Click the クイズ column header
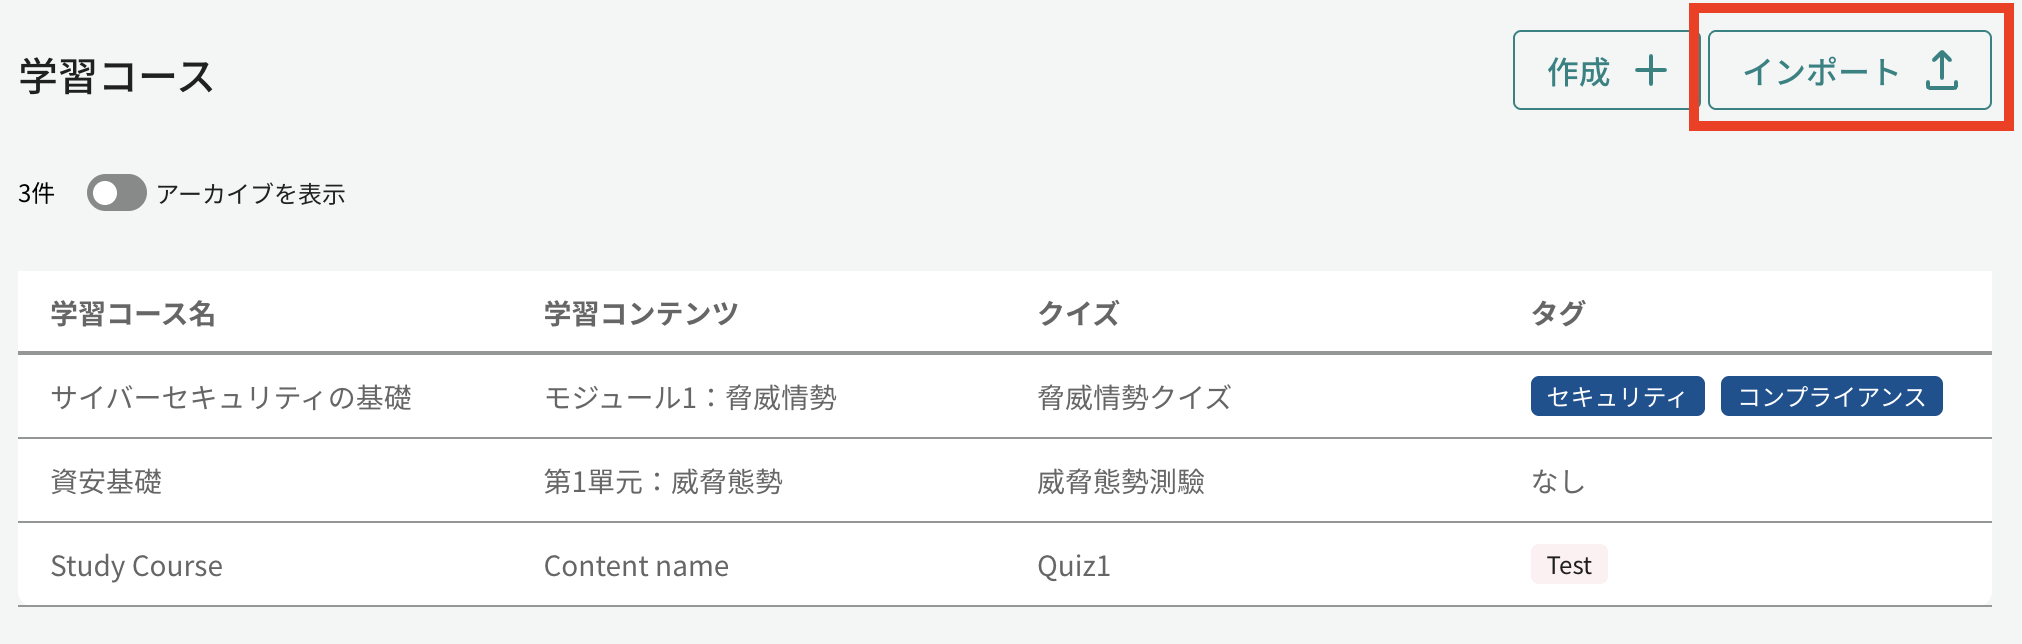Viewport: 2022px width, 644px height. coord(1078,314)
